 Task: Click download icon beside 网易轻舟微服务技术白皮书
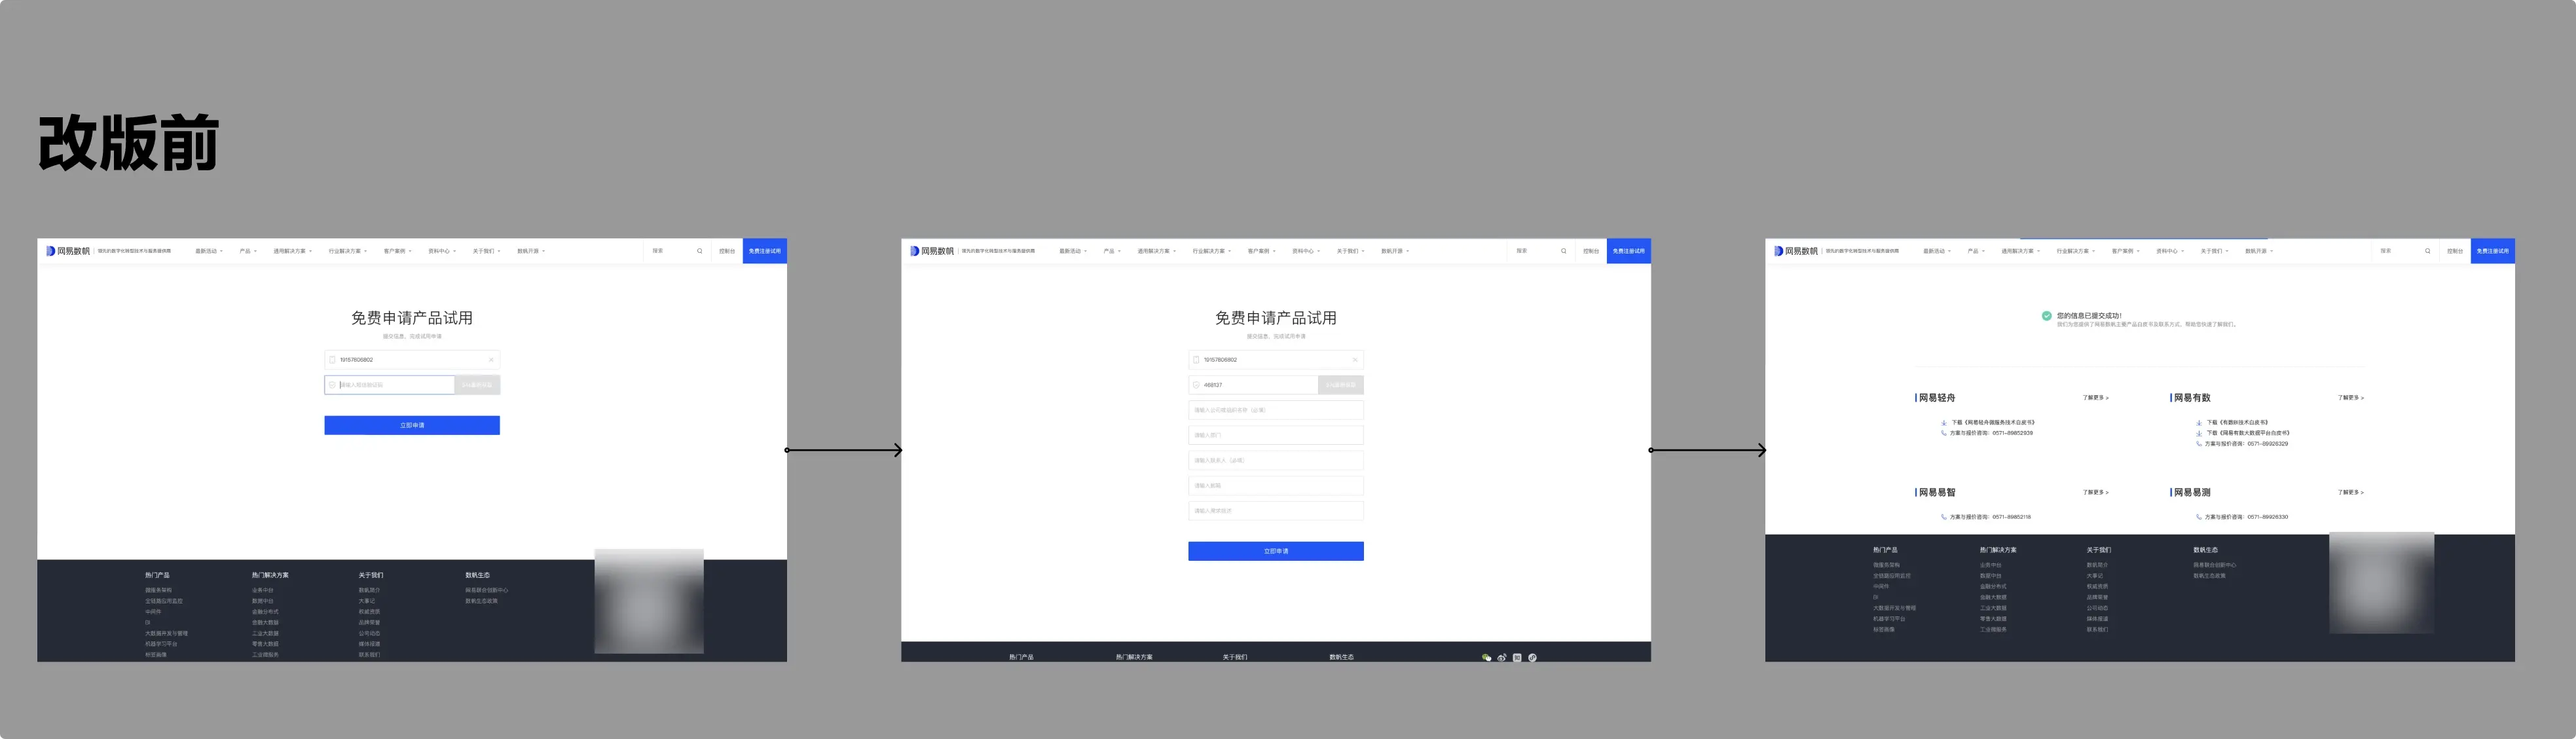(1944, 423)
